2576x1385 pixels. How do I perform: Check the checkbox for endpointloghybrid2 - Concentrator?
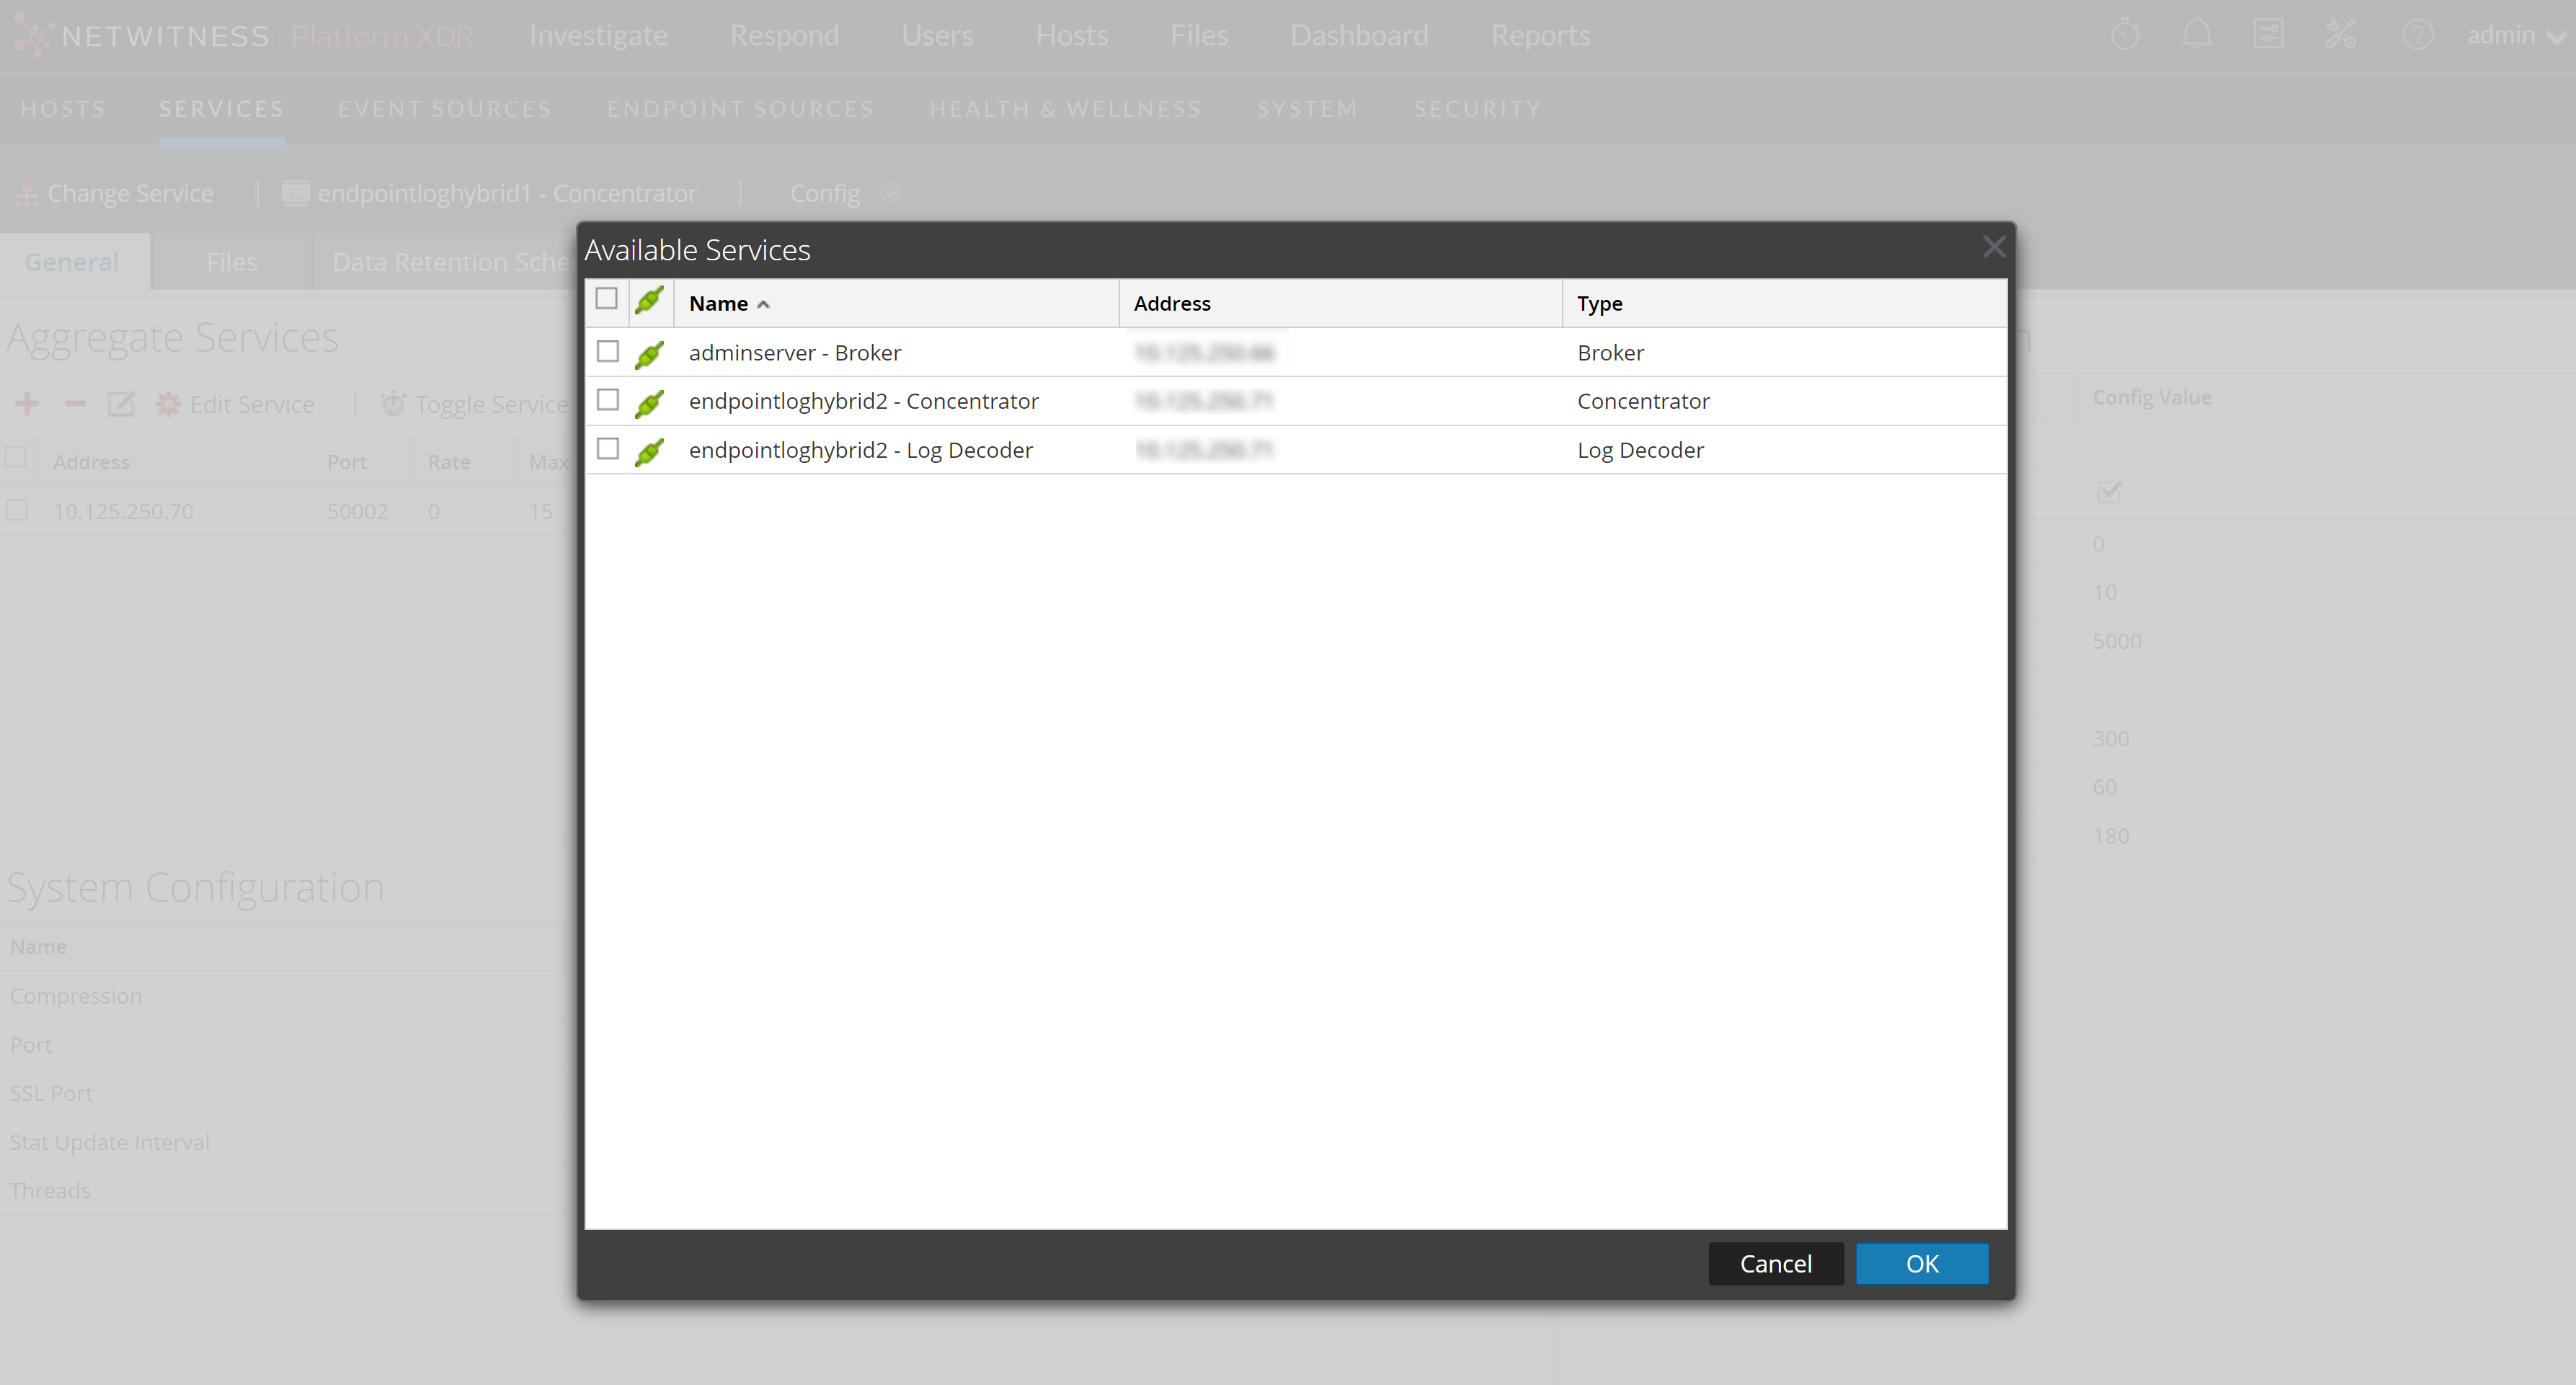(x=607, y=400)
